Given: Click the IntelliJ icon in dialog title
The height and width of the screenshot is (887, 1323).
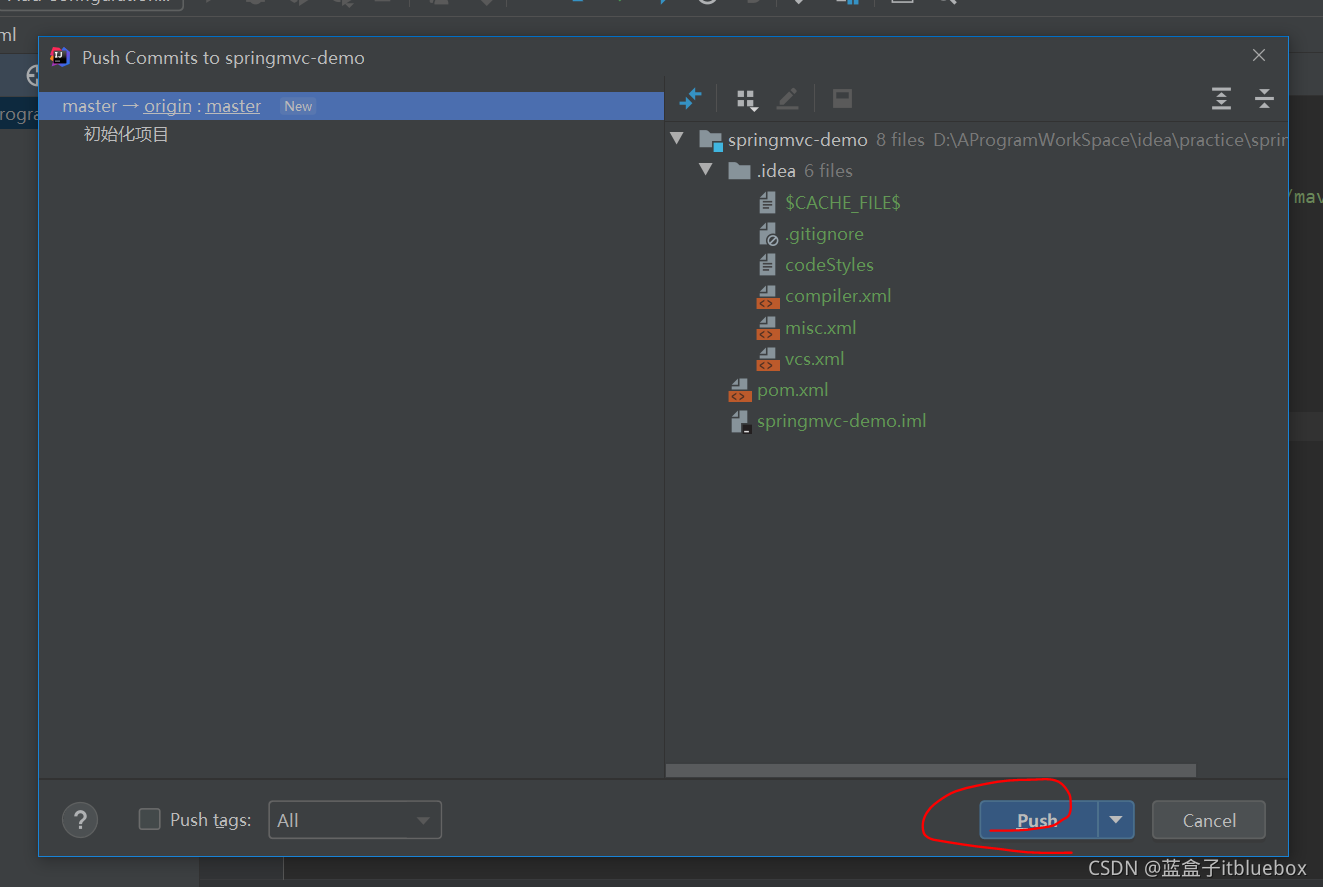Looking at the screenshot, I should pyautogui.click(x=60, y=57).
